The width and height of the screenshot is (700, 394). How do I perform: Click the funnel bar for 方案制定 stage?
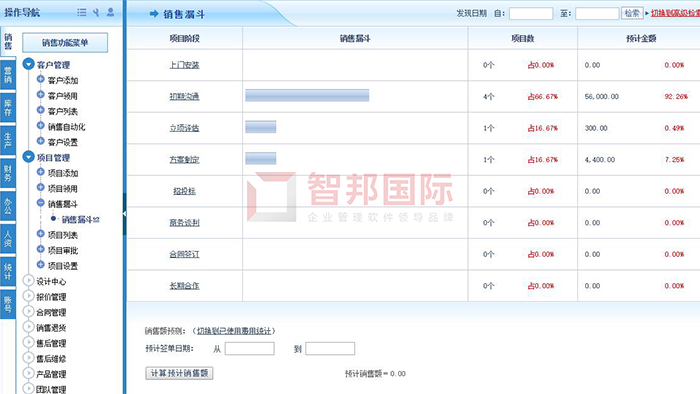click(x=261, y=159)
